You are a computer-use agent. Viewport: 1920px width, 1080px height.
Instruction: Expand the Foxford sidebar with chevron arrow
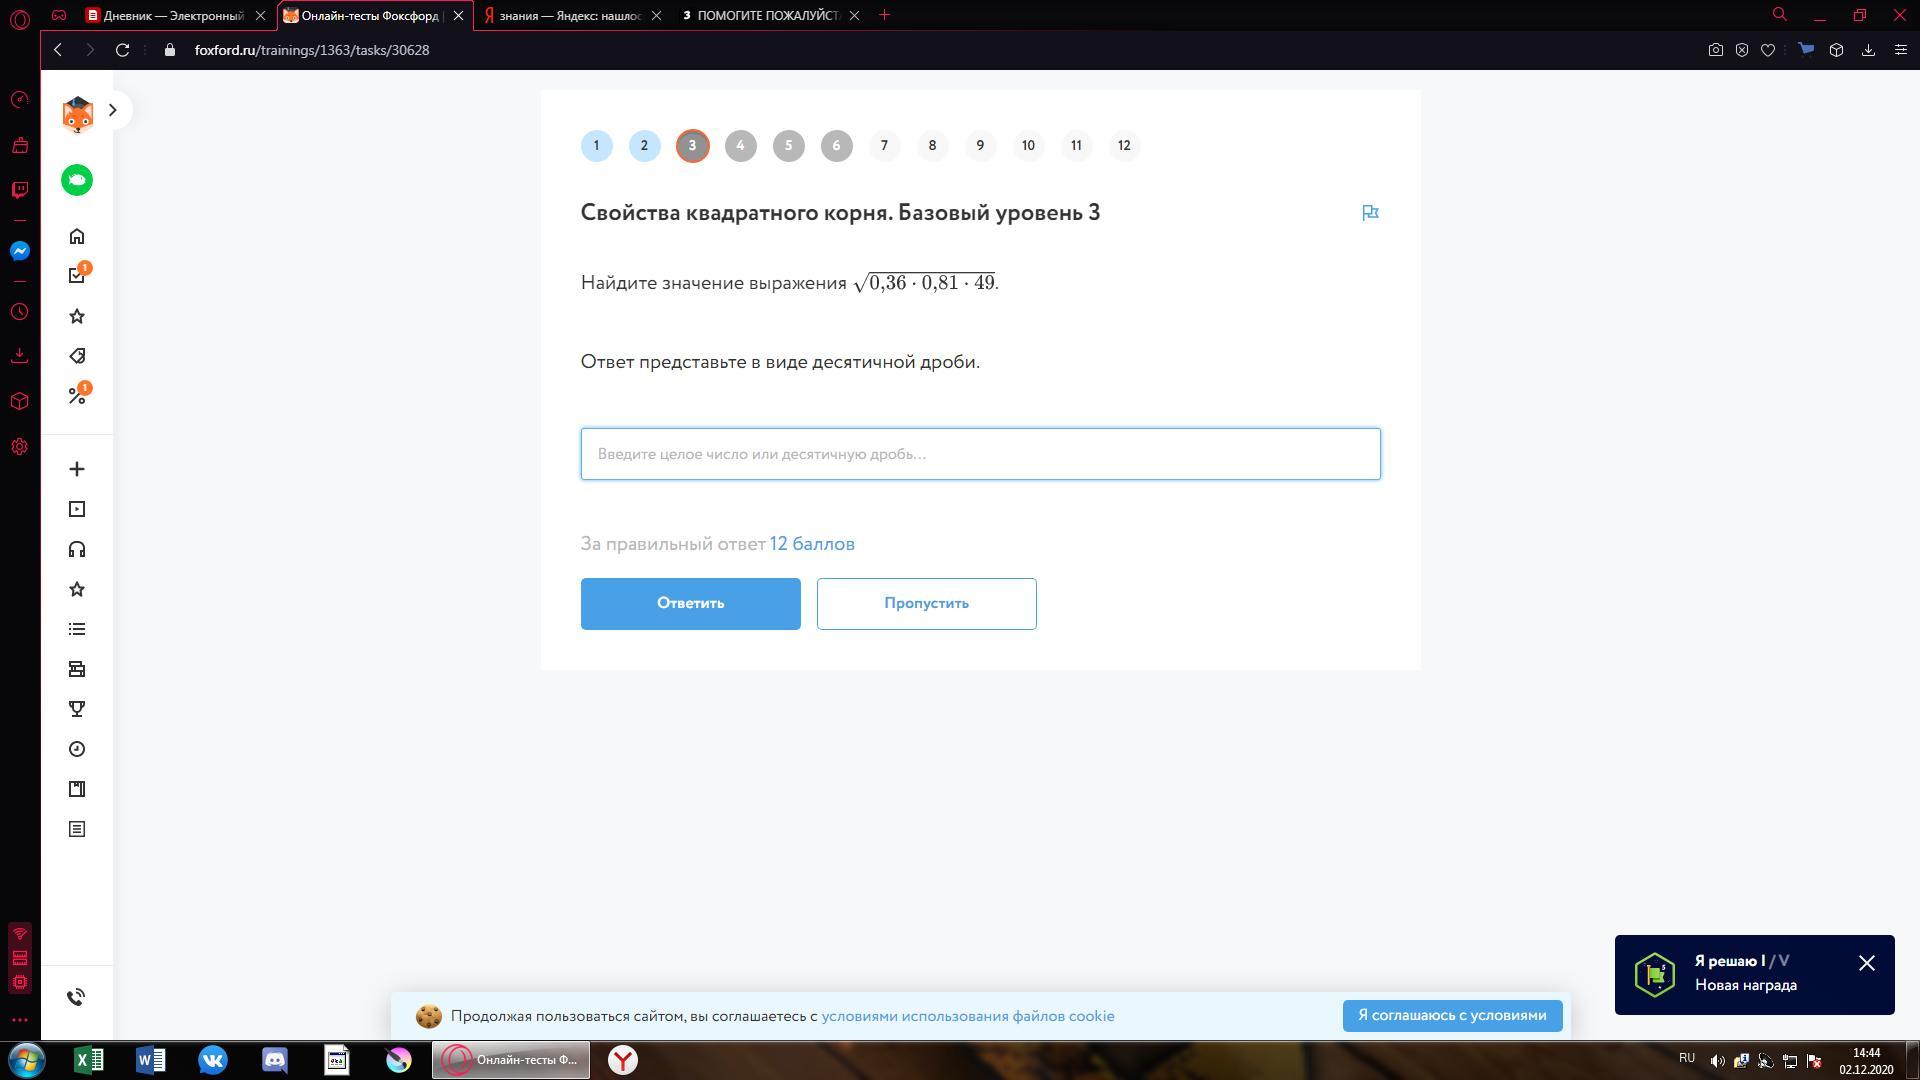(113, 110)
